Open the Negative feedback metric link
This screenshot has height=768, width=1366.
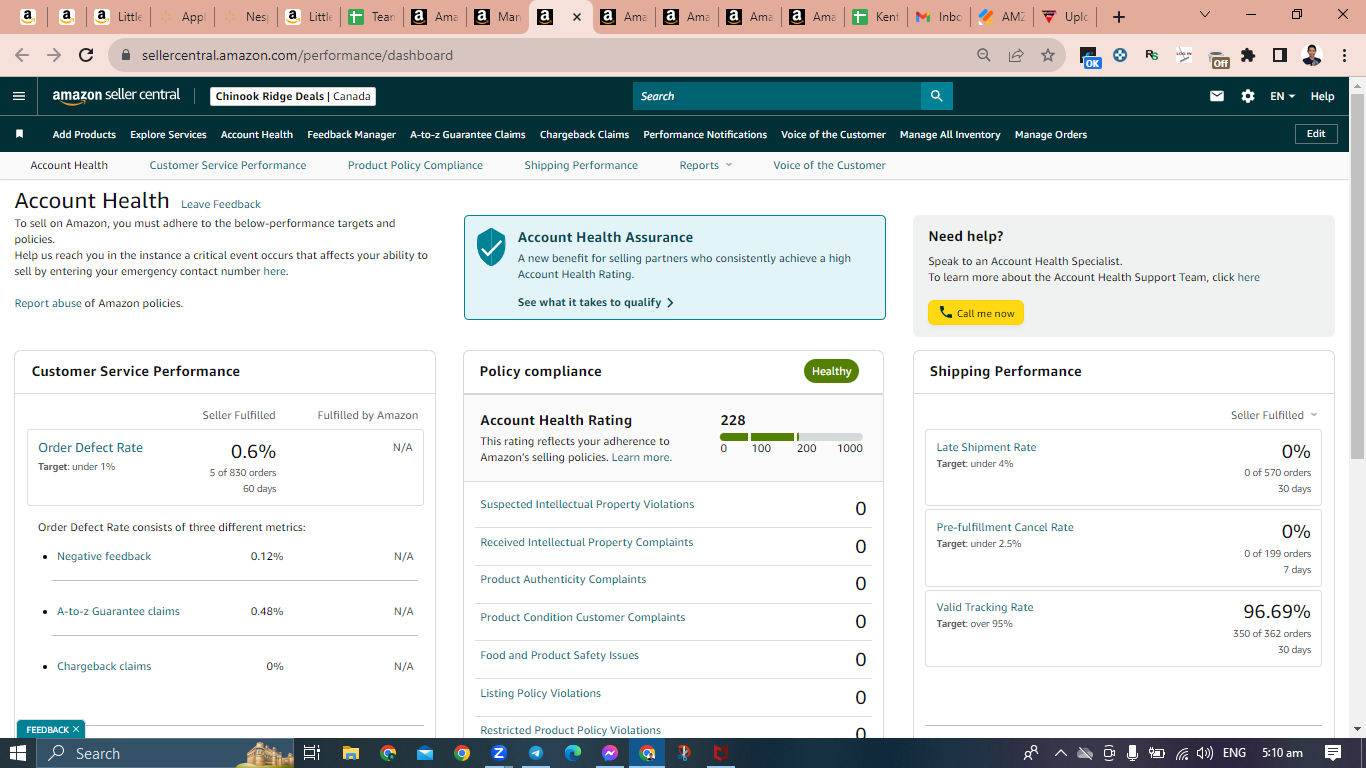tap(104, 556)
